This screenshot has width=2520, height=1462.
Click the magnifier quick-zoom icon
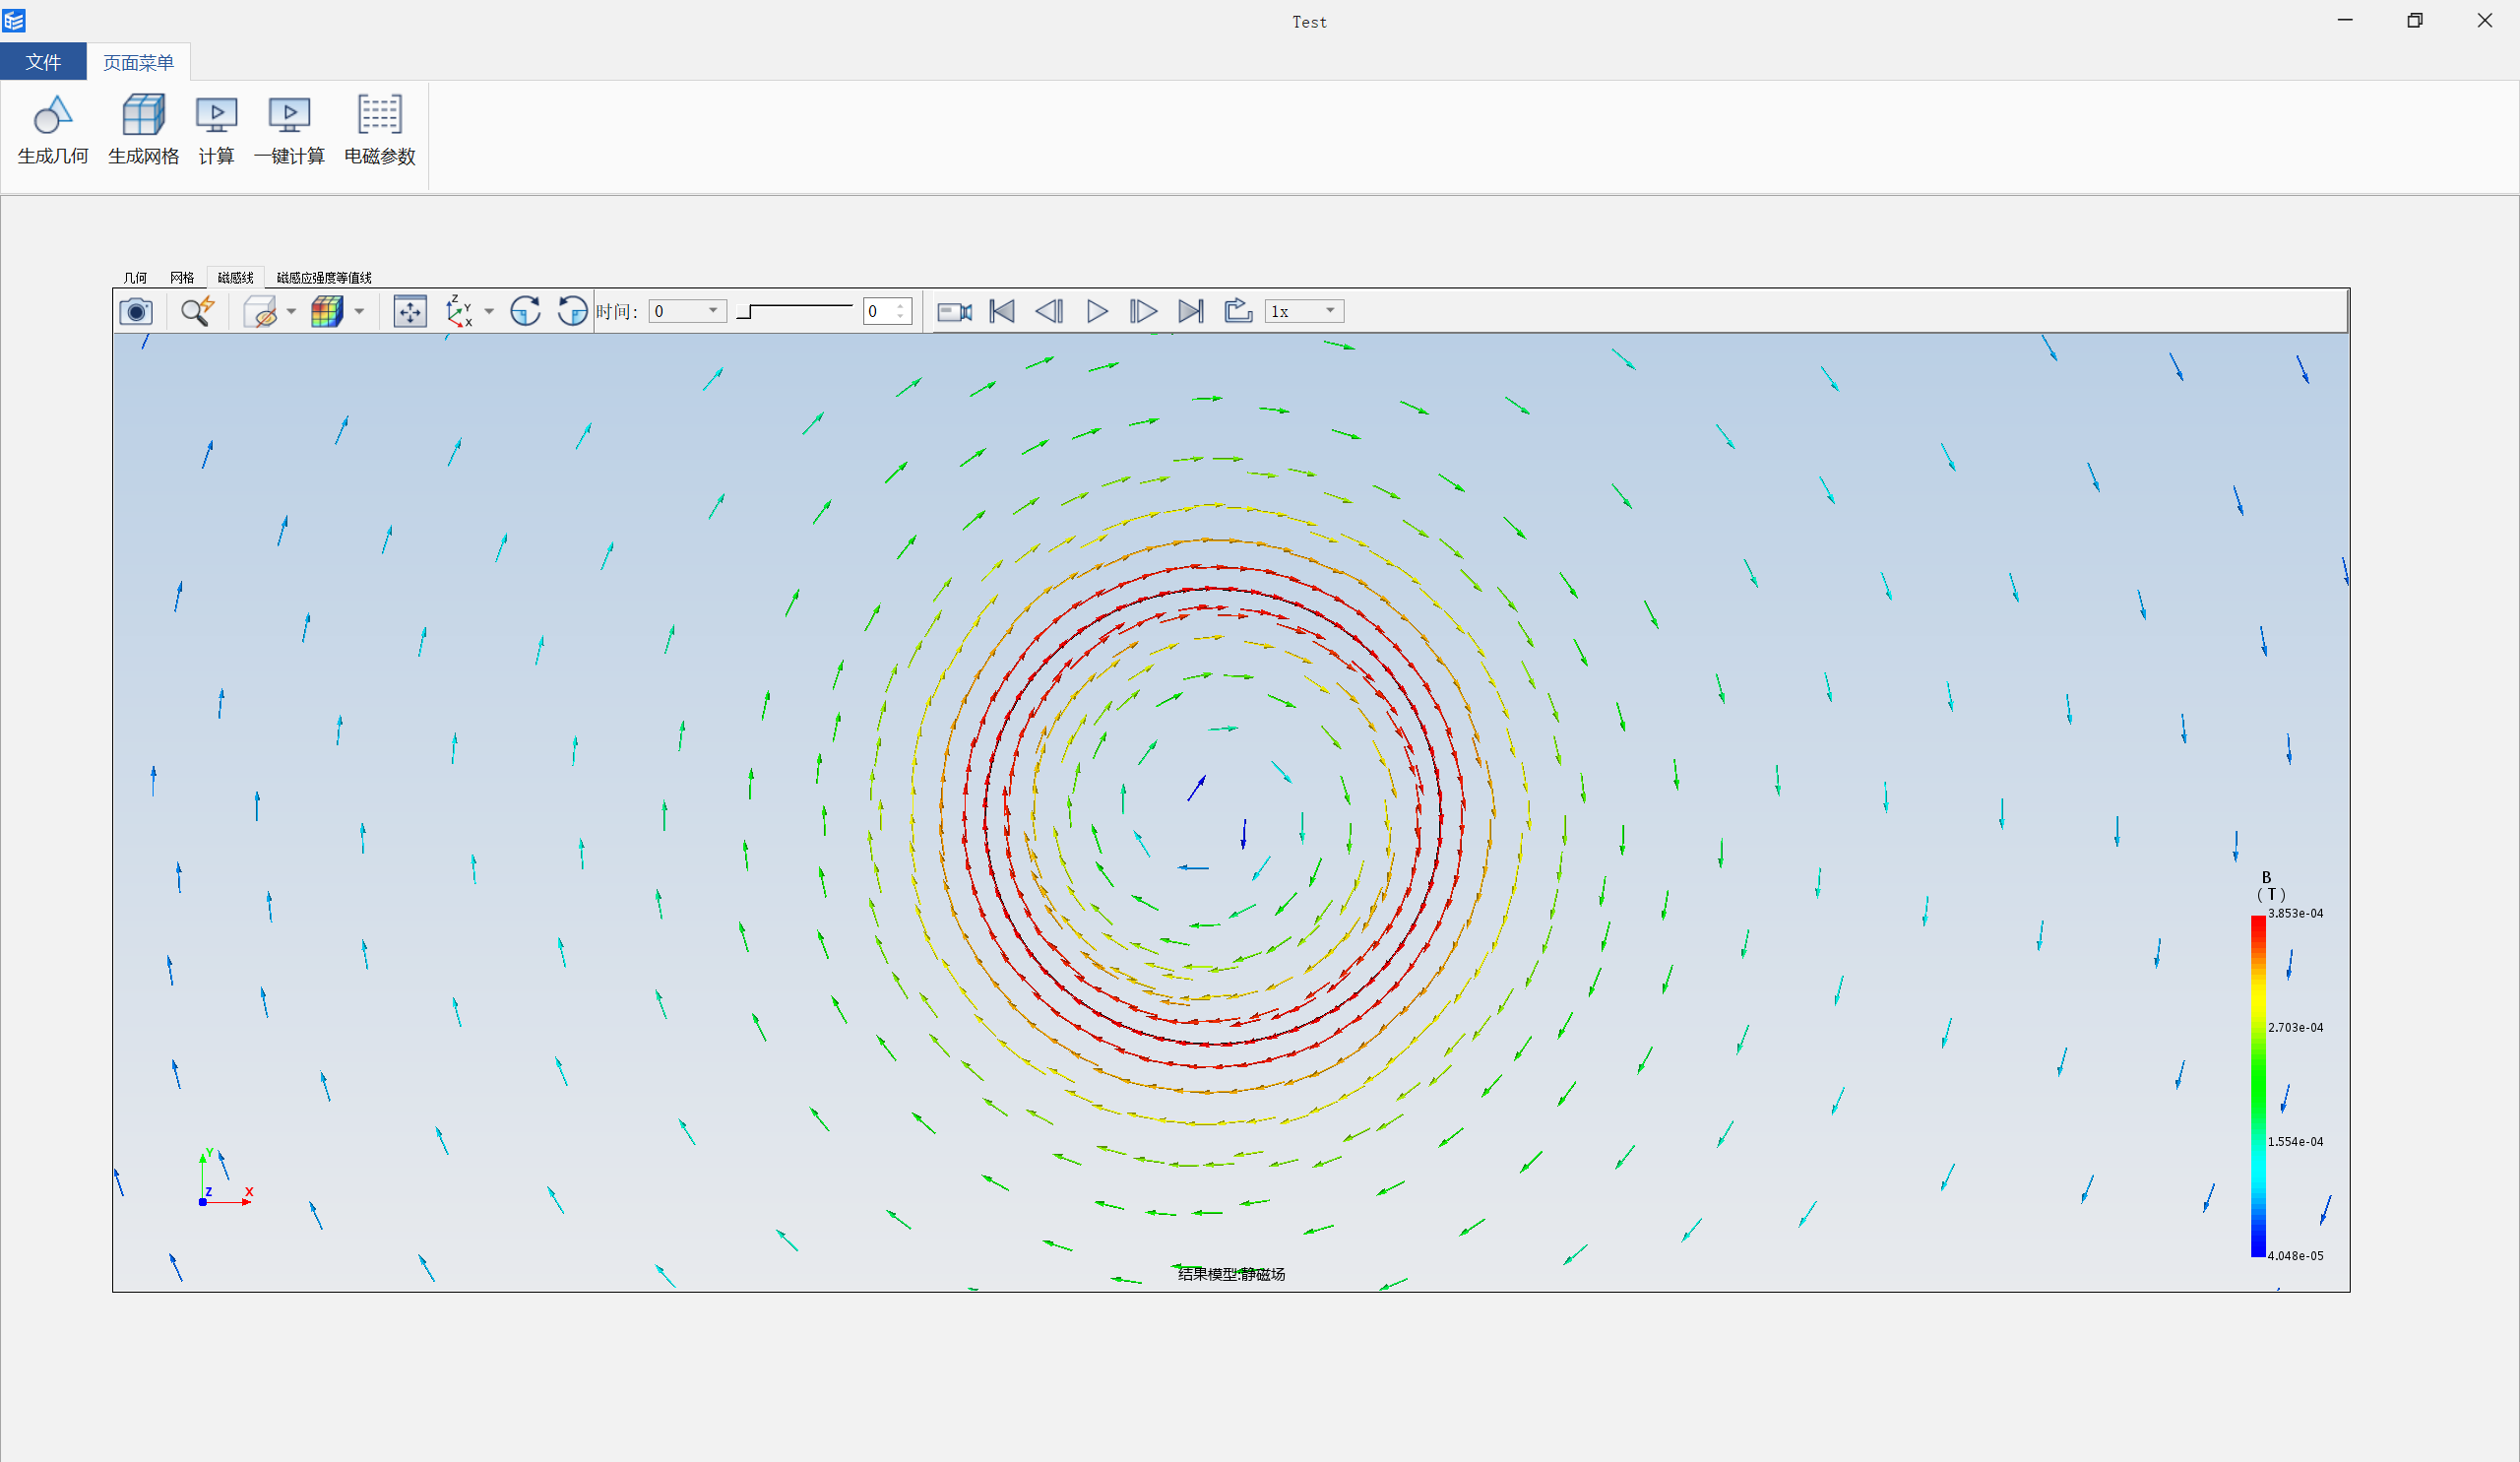[x=197, y=311]
